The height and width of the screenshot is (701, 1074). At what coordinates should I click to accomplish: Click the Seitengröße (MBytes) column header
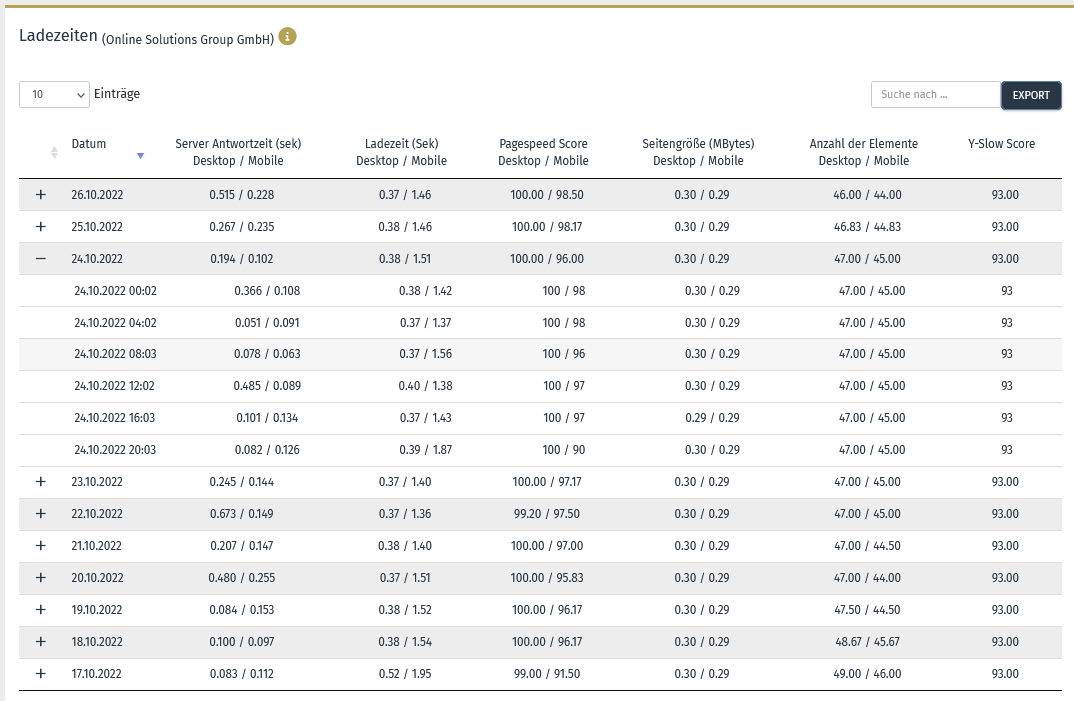(x=698, y=152)
